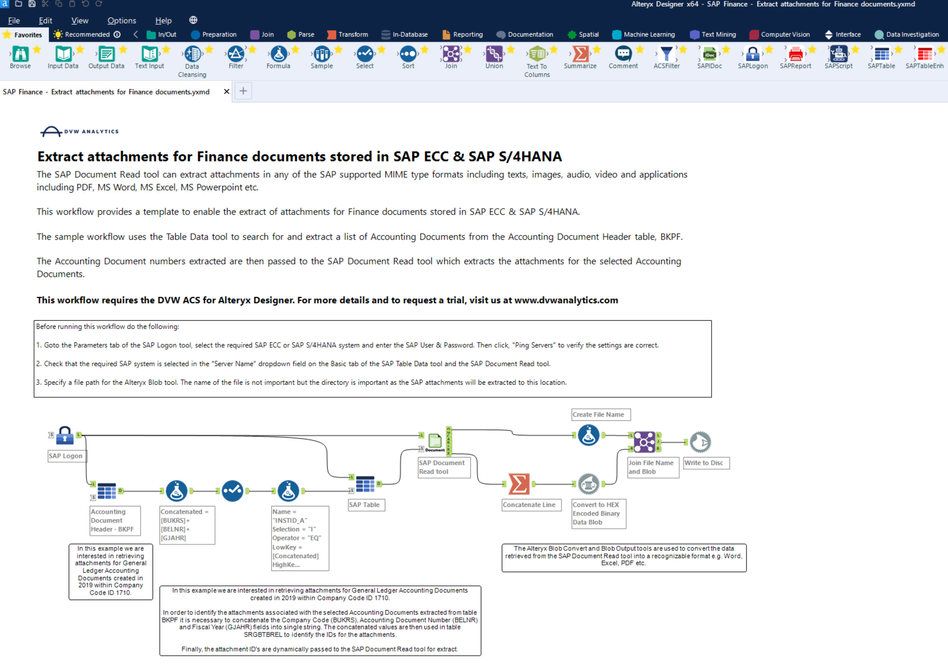Open the Documentation tool category

tap(525, 34)
